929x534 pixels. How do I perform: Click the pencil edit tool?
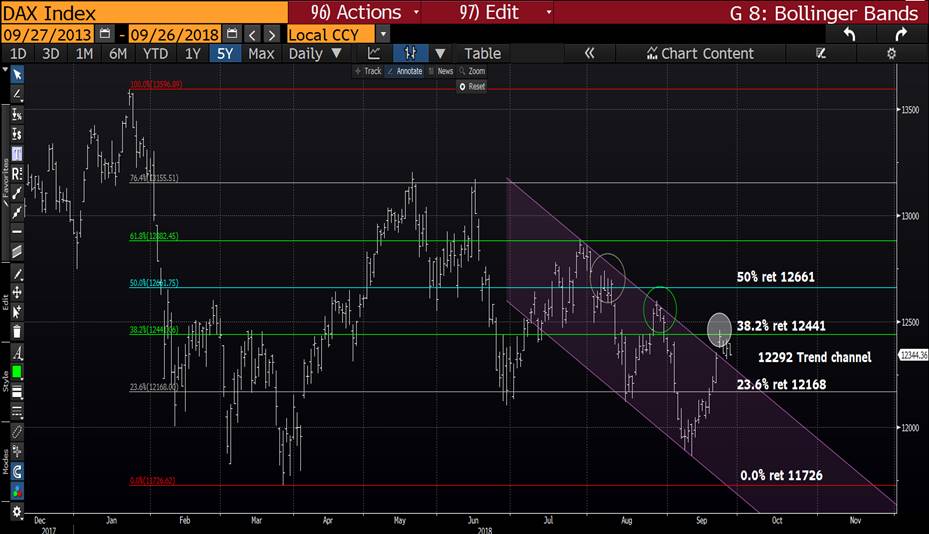pyautogui.click(x=17, y=273)
